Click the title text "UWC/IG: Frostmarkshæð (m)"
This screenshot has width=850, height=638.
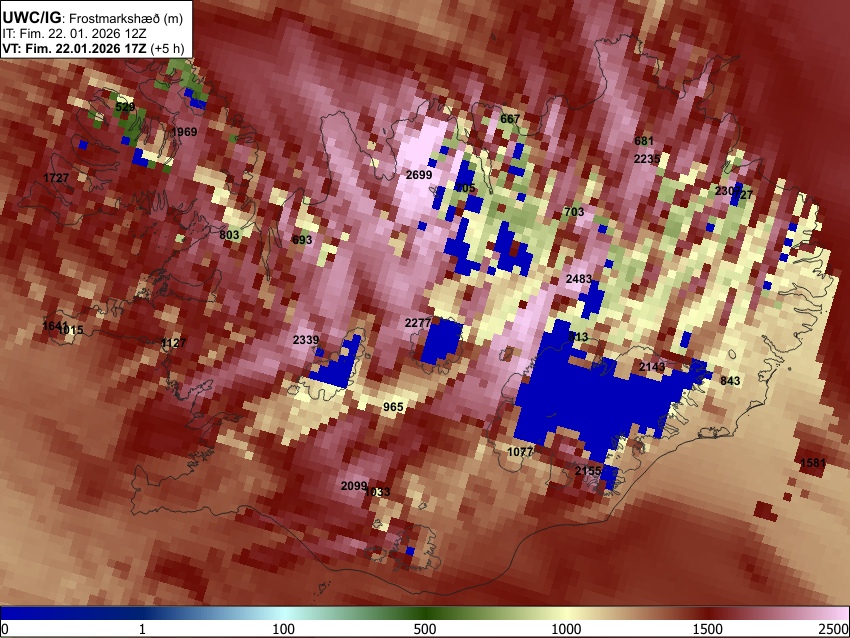[93, 17]
